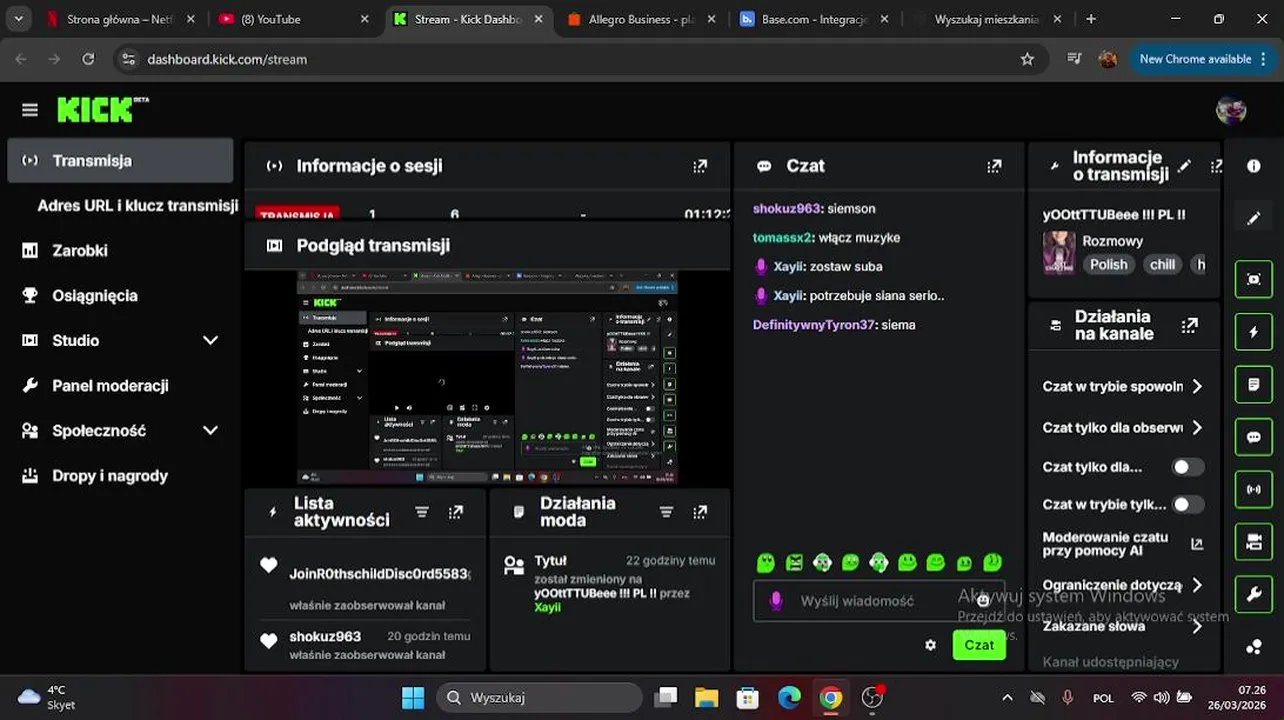1284x720 pixels.
Task: Open Chrome's tab search dropdown arrow
Action: coord(17,19)
